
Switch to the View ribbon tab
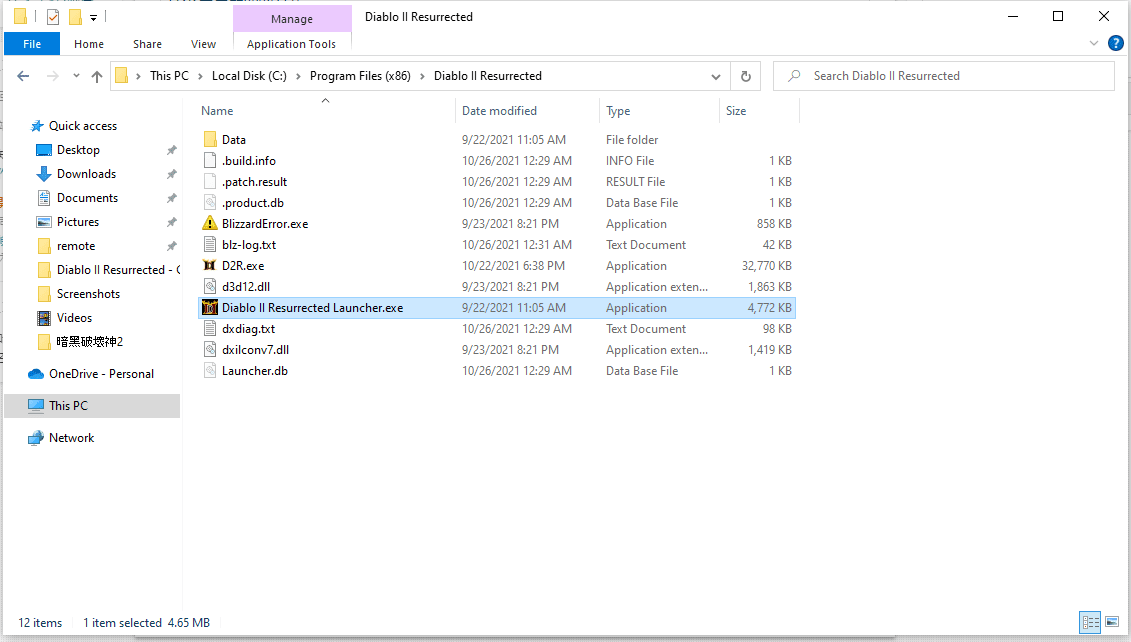(x=203, y=44)
